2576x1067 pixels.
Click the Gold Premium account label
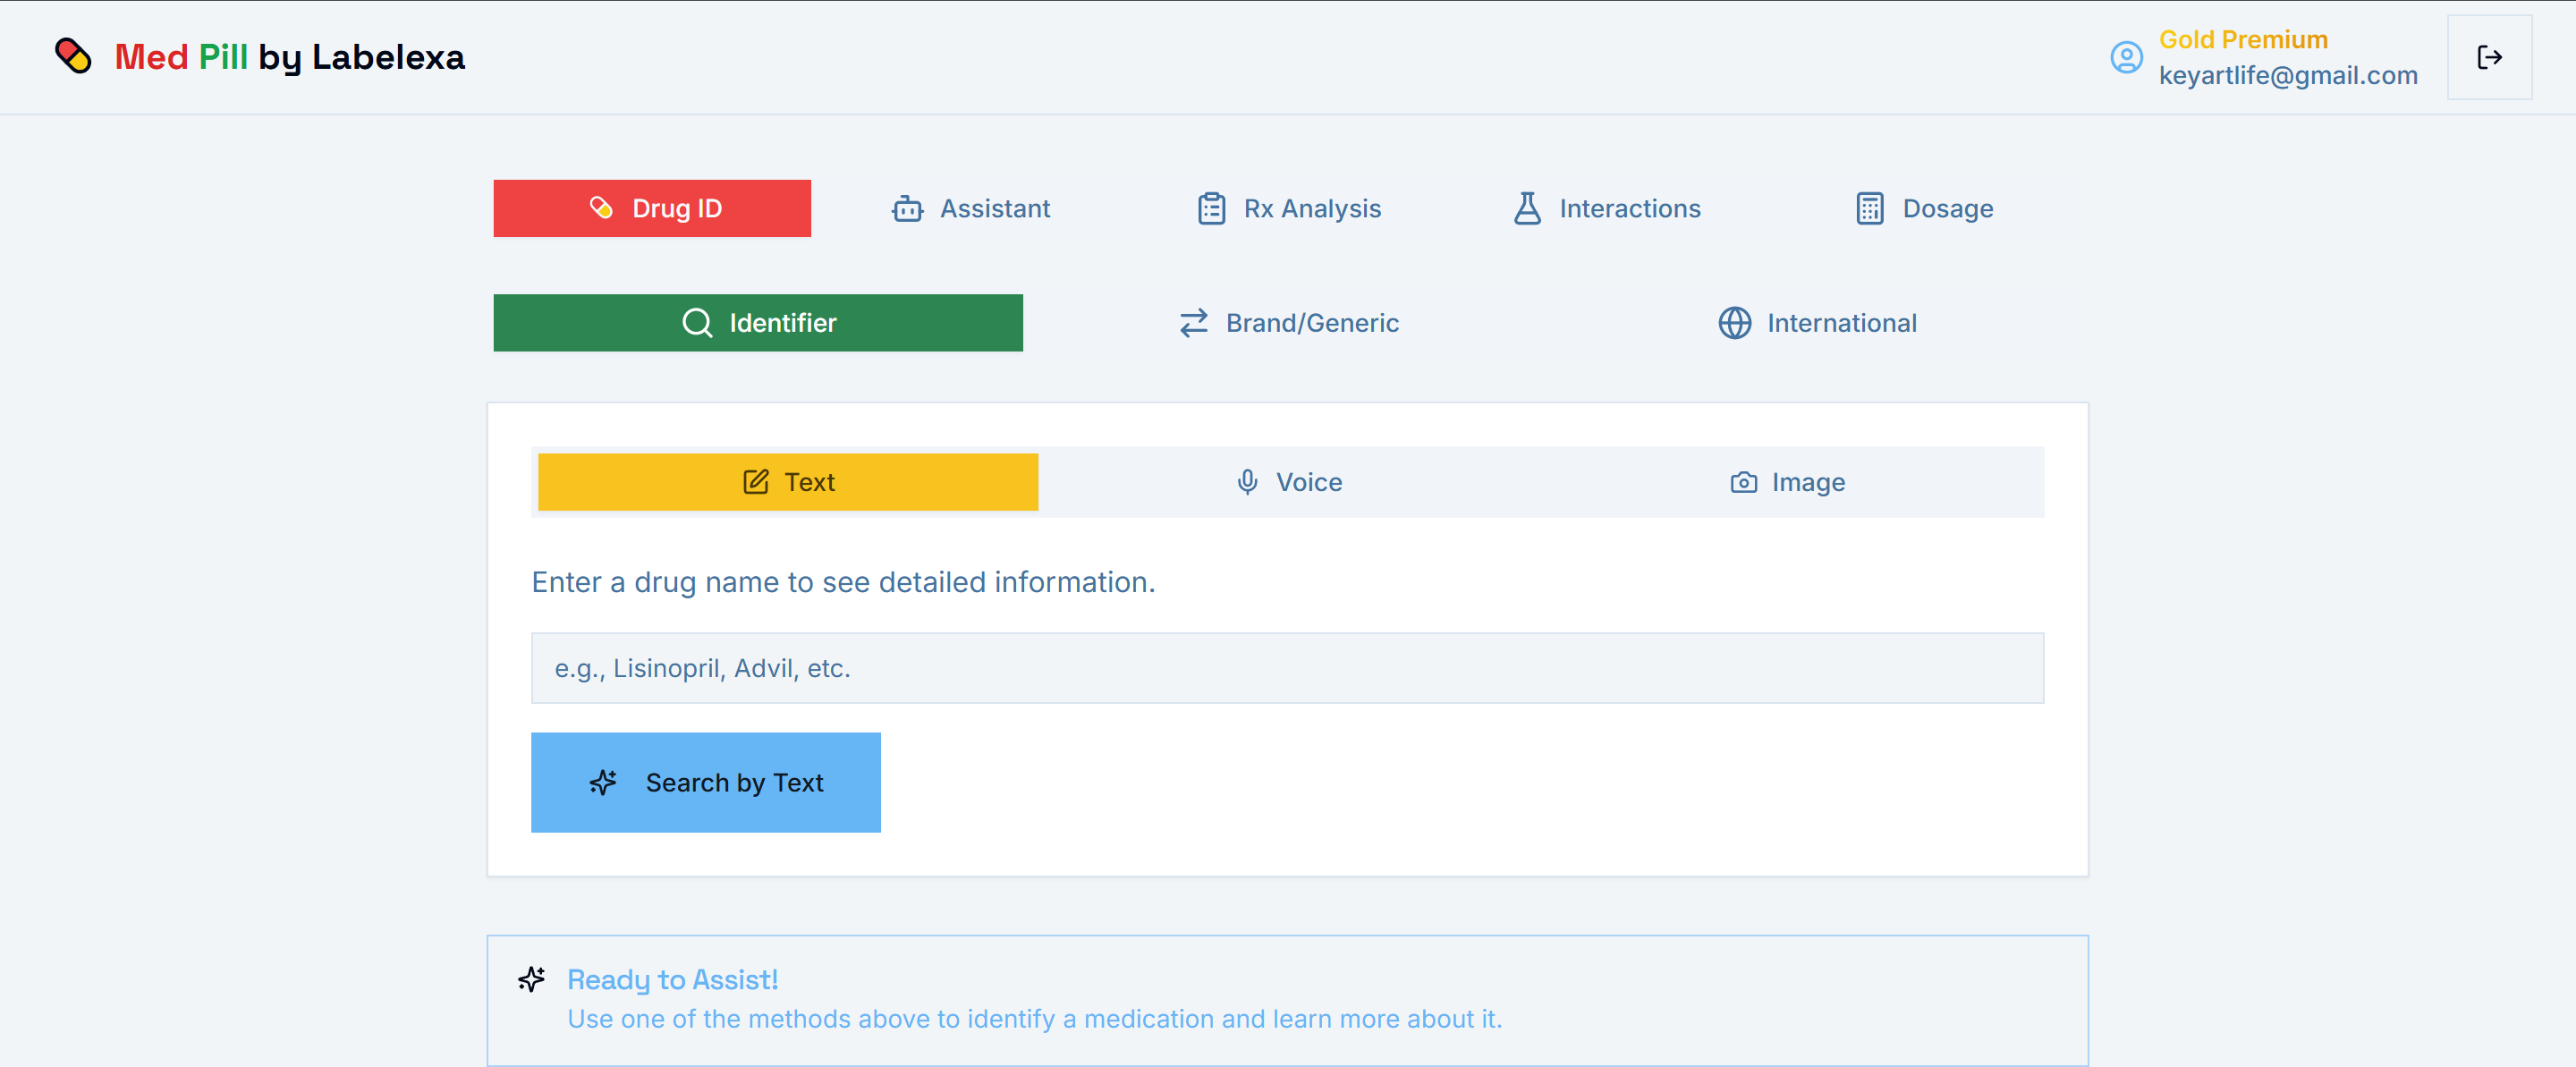click(x=2245, y=39)
